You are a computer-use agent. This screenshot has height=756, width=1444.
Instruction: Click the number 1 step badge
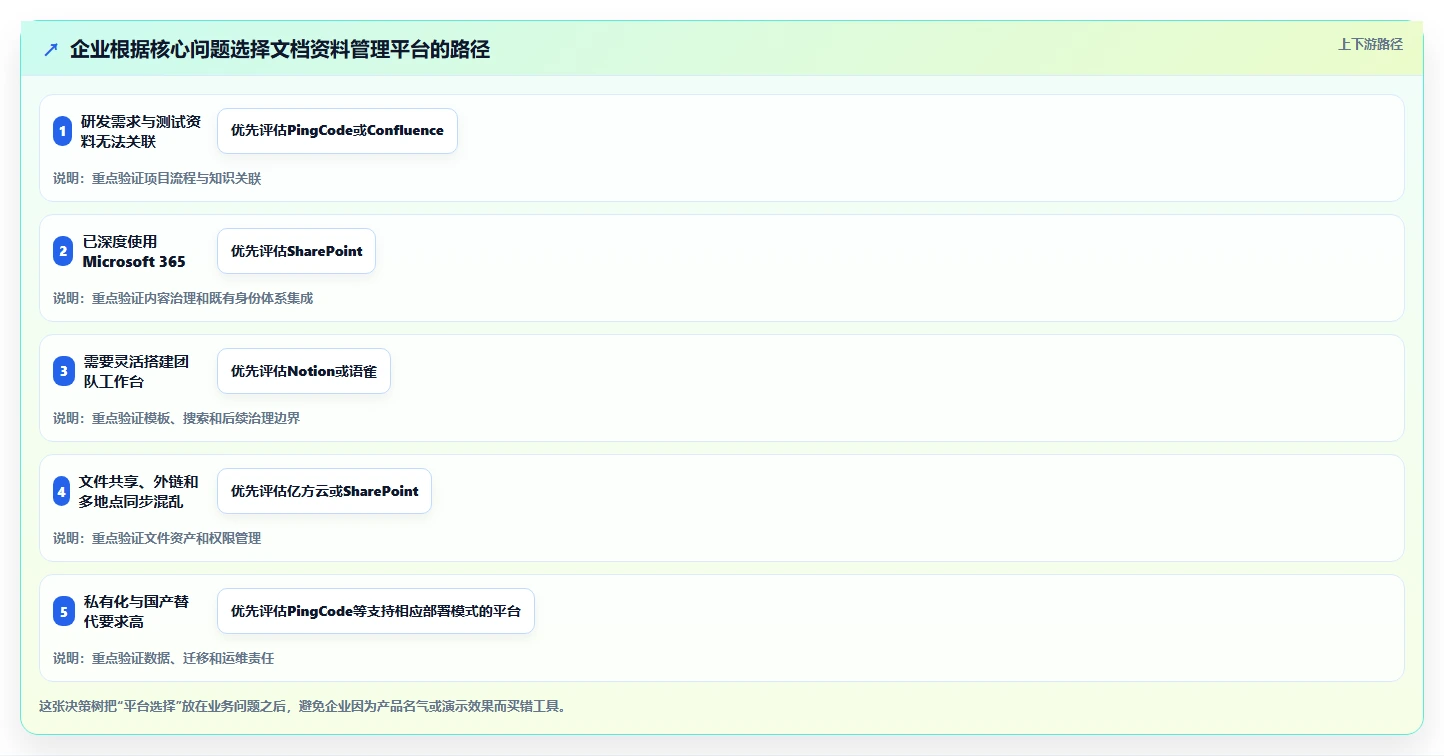coord(63,131)
